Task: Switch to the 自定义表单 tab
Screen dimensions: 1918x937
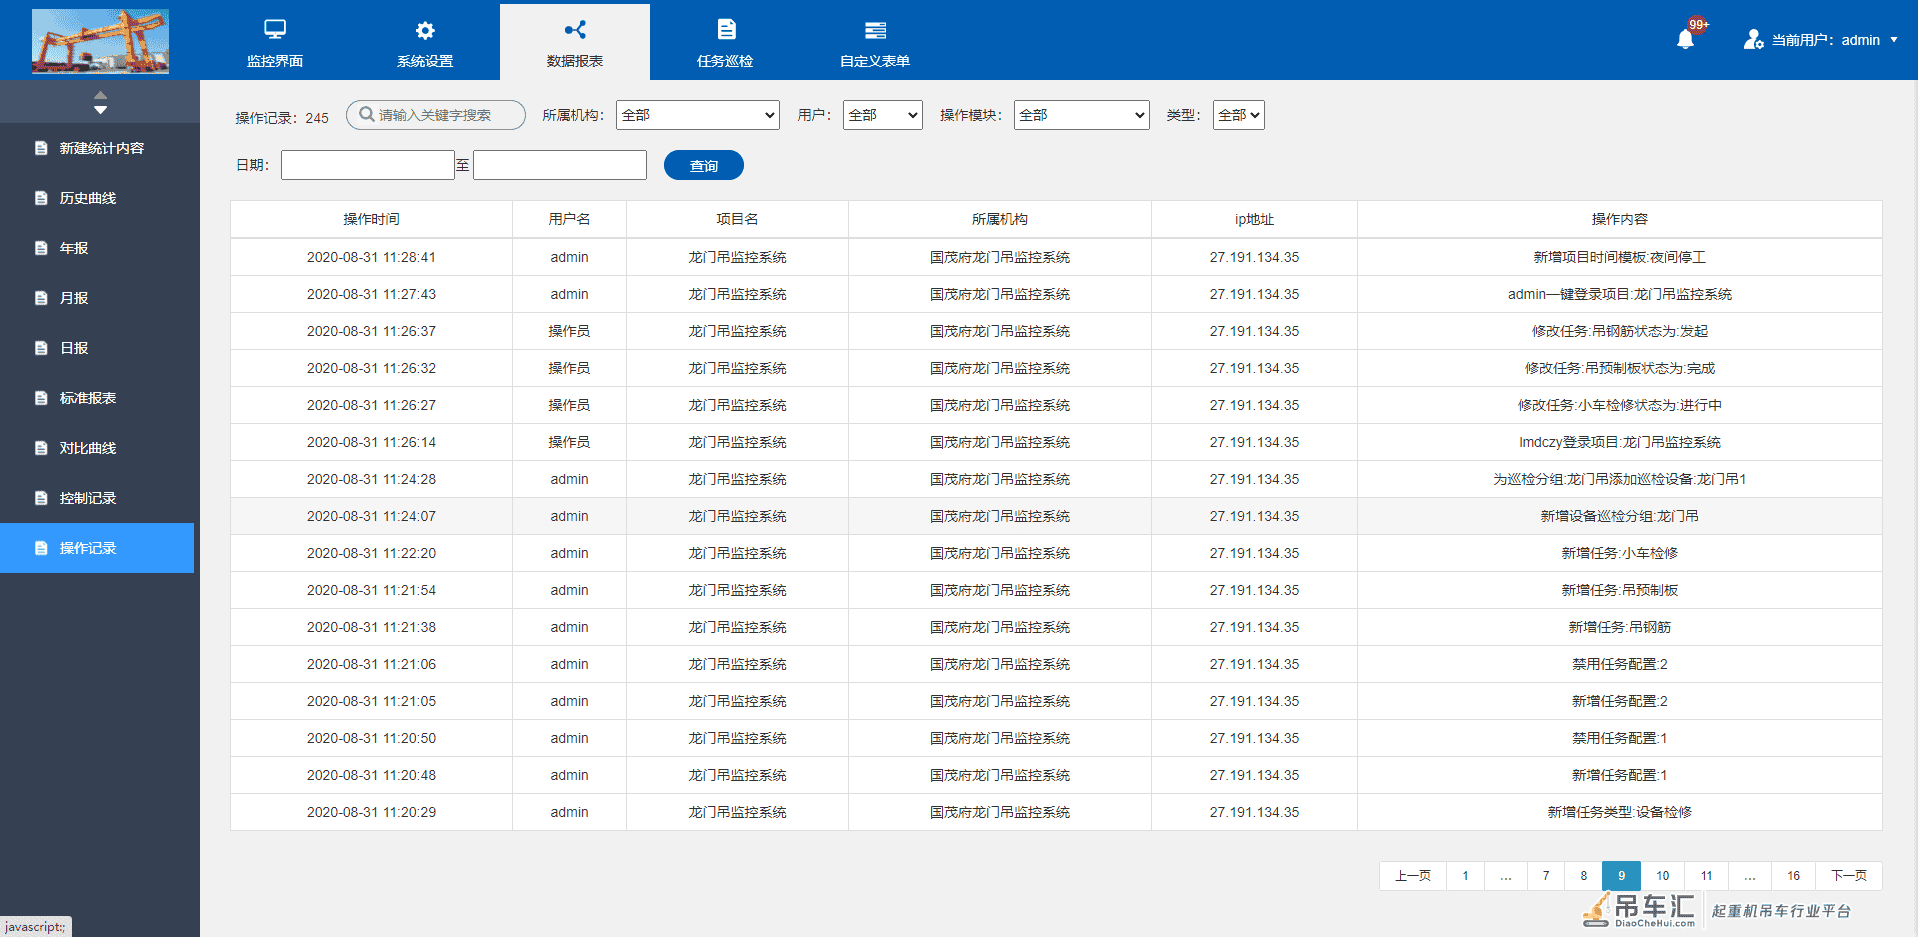Action: (875, 42)
